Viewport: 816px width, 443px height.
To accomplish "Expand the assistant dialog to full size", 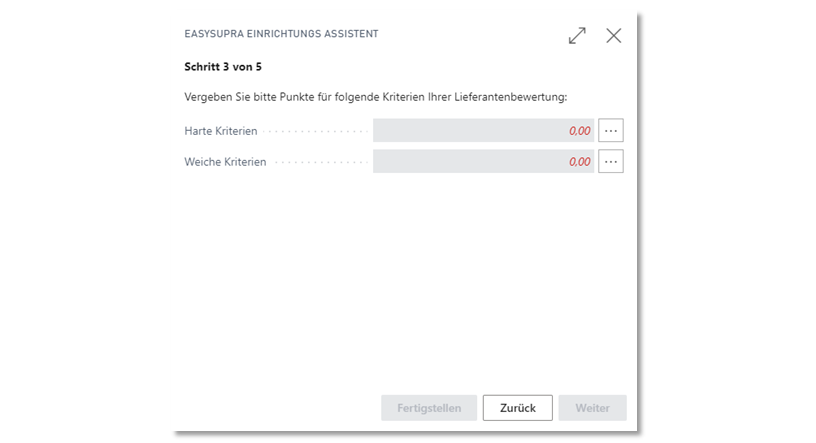I will coord(577,35).
